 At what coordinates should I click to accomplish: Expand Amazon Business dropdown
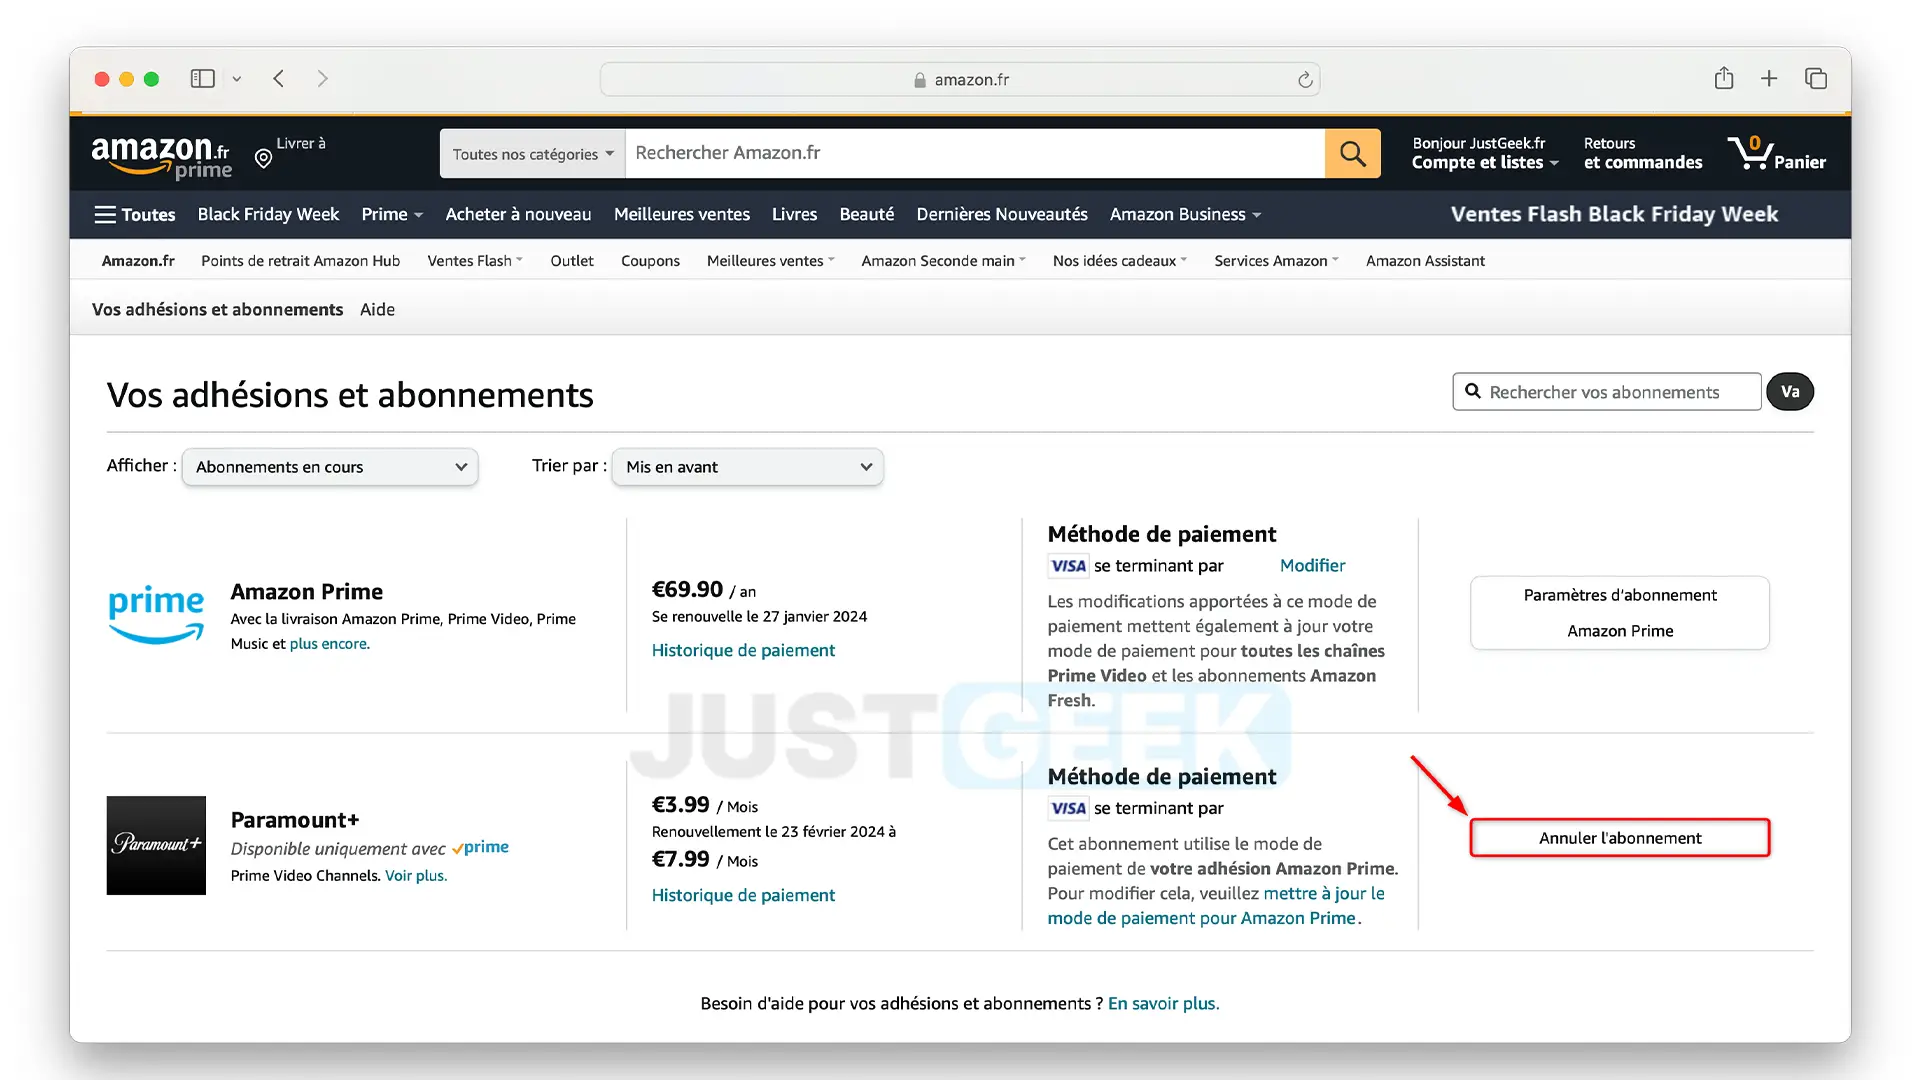click(1185, 214)
